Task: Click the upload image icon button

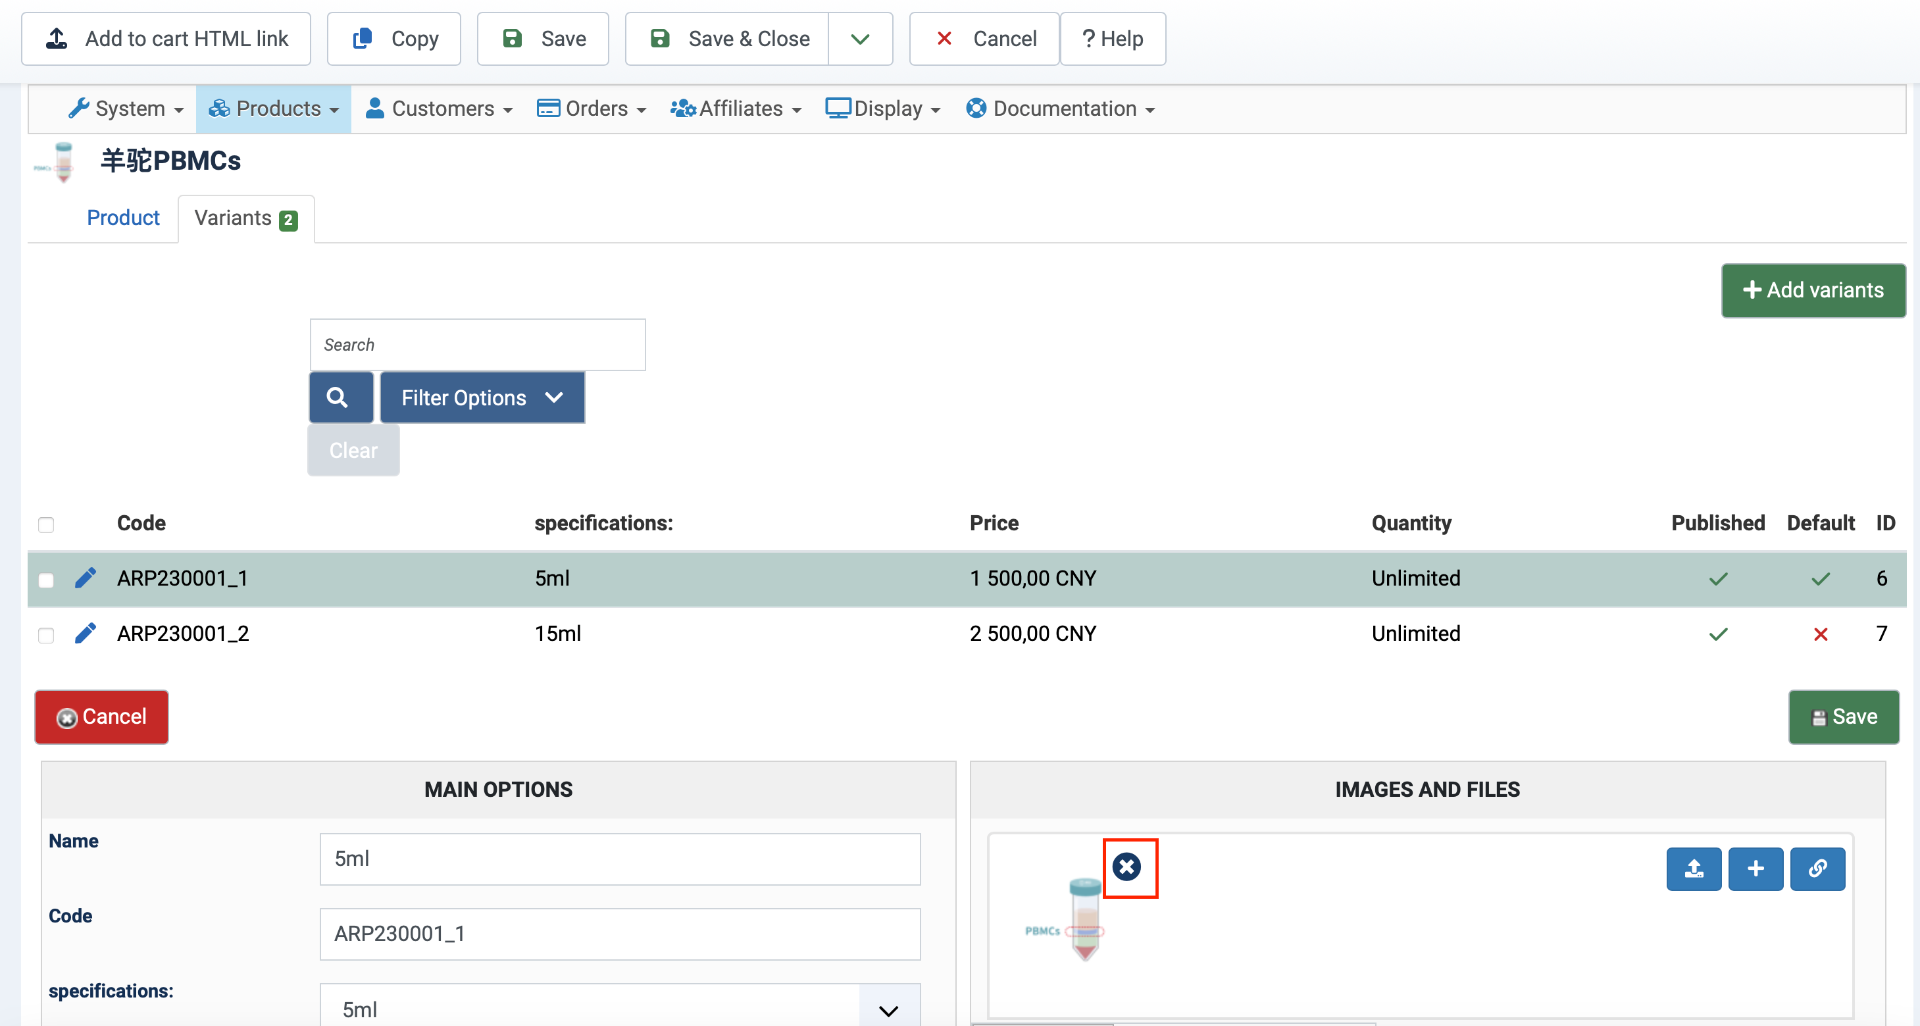Action: pyautogui.click(x=1693, y=869)
